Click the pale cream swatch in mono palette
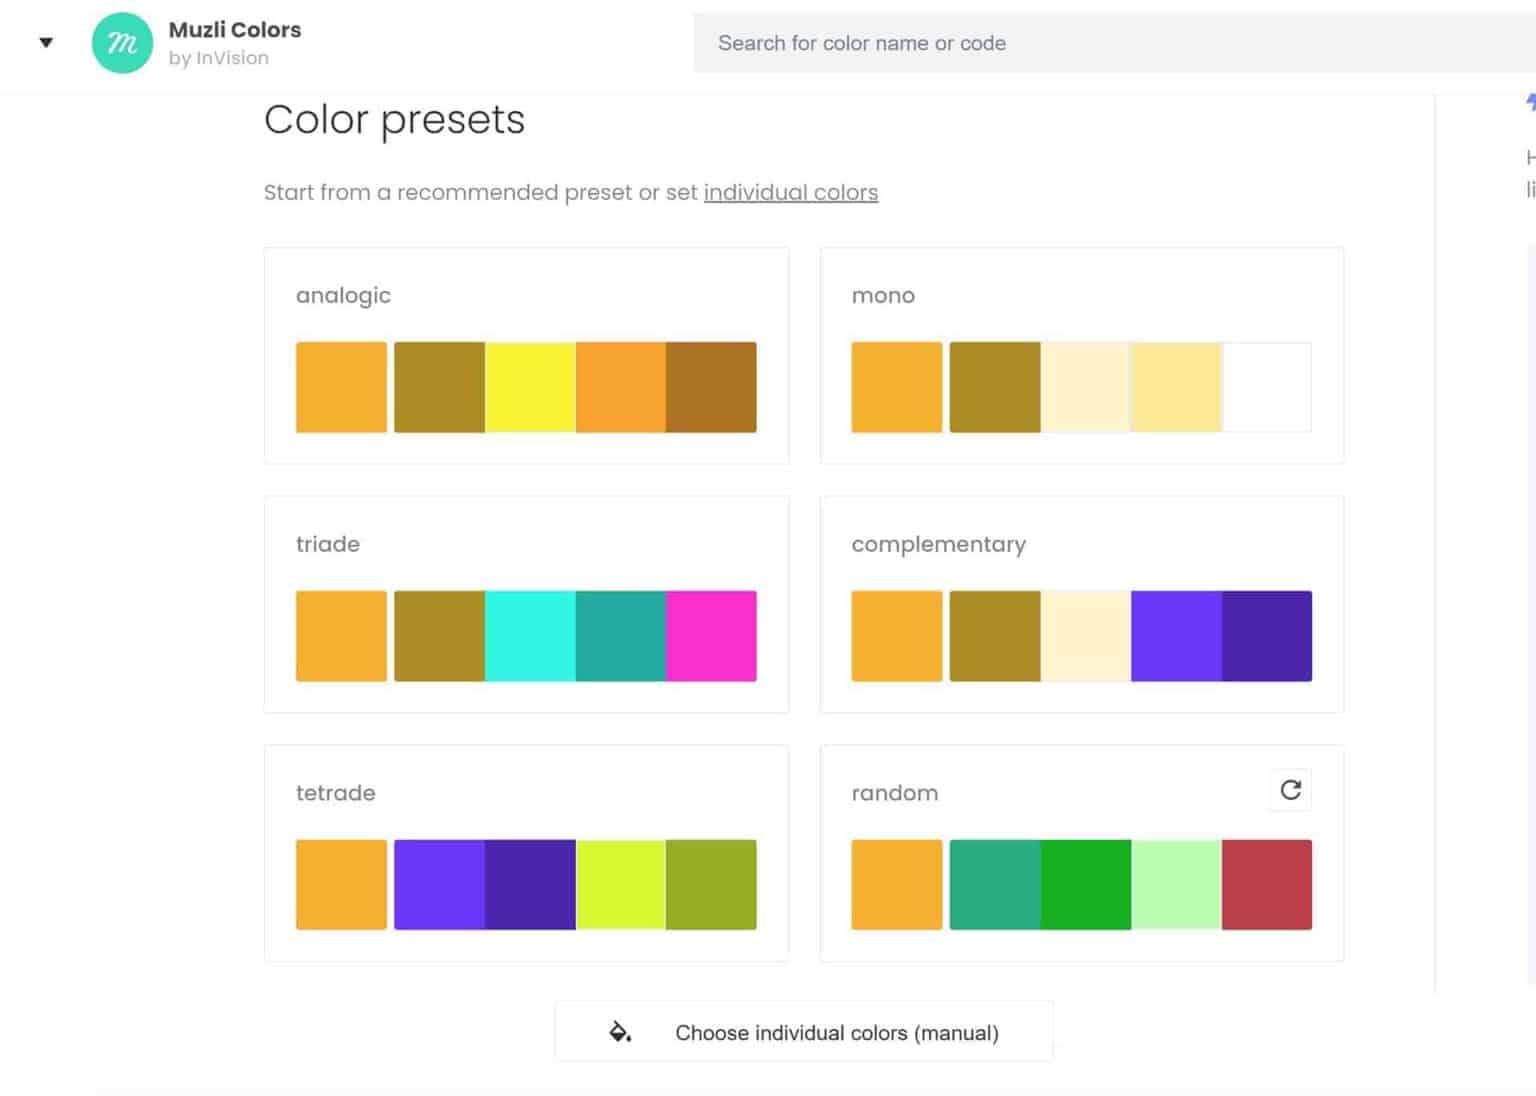Image resolution: width=1536 pixels, height=1096 pixels. 1086,387
